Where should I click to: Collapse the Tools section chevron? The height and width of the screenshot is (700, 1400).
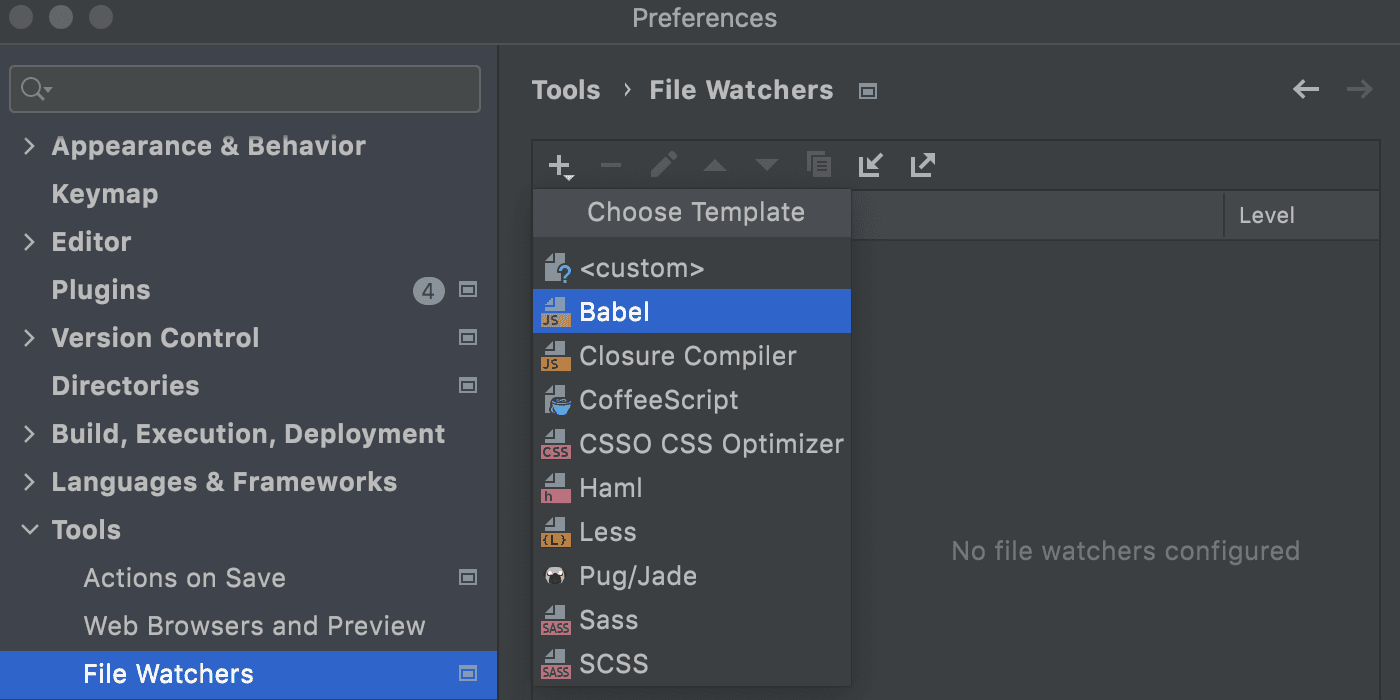(30, 530)
